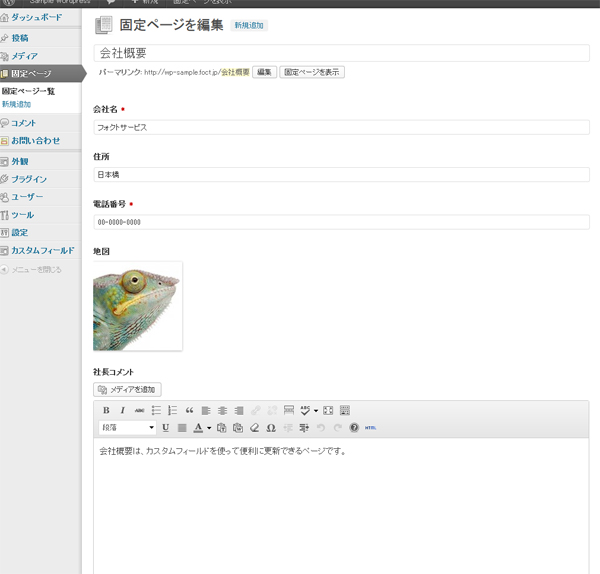Image resolution: width=600 pixels, height=574 pixels.
Task: Open the メディア menu in sidebar
Action: coord(24,55)
